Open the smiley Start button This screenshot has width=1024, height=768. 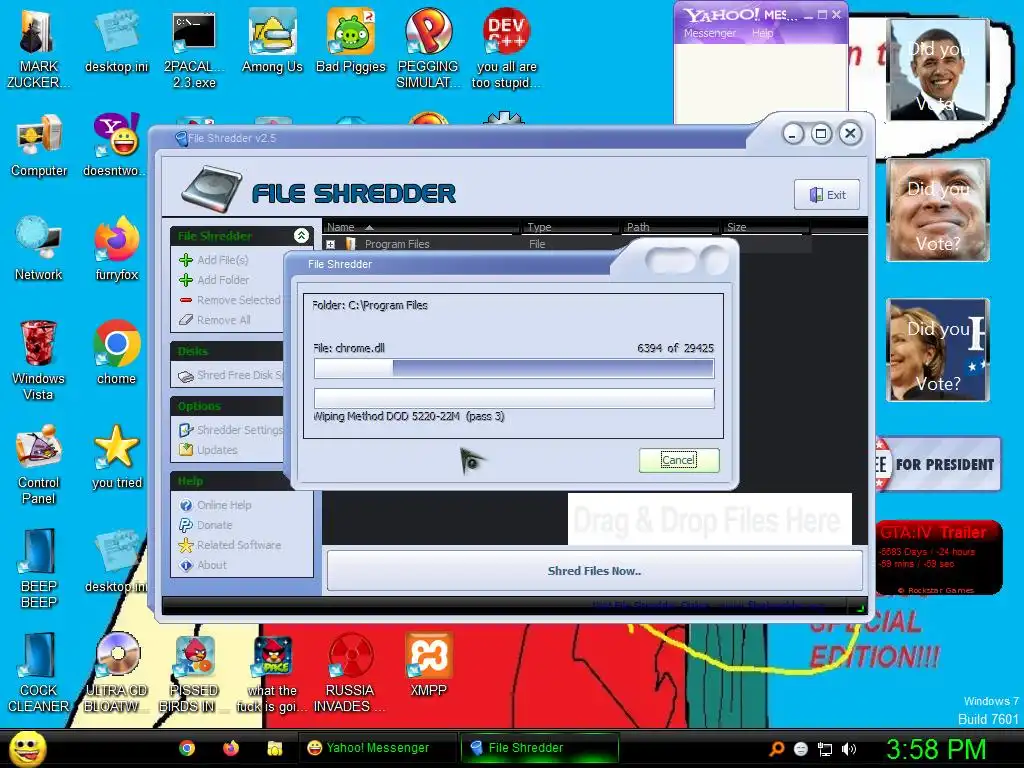pyautogui.click(x=27, y=749)
